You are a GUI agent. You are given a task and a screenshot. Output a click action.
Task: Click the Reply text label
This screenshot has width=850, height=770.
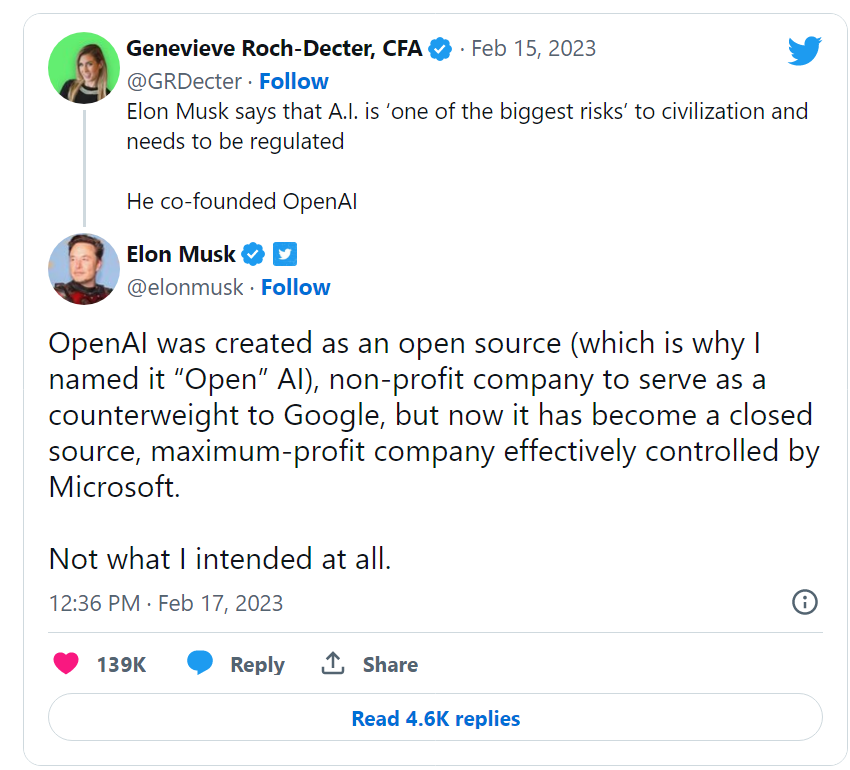point(257,665)
